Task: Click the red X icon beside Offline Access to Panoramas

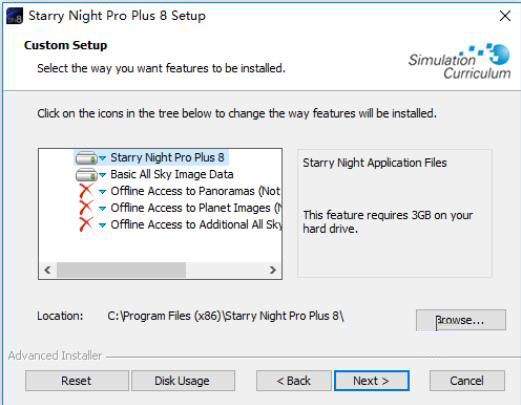Action: 86,191
